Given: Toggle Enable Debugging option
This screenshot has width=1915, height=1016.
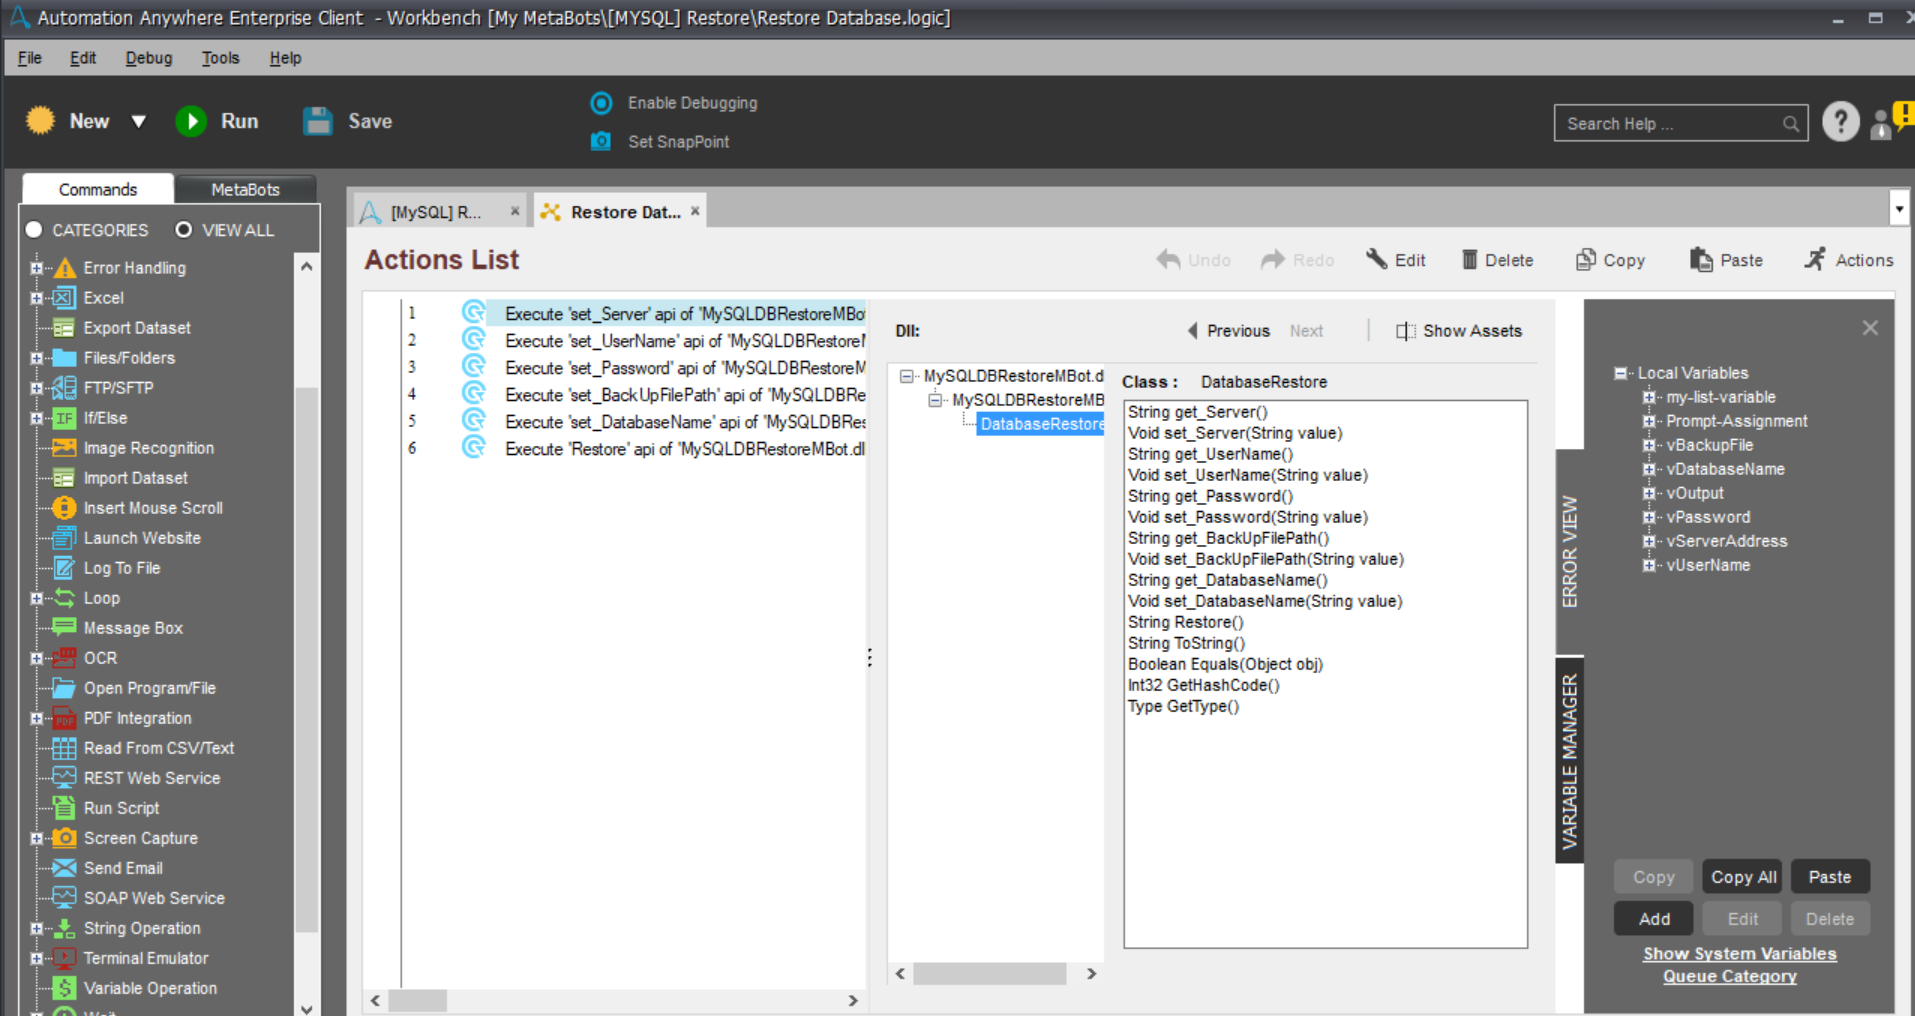Looking at the screenshot, I should (601, 103).
